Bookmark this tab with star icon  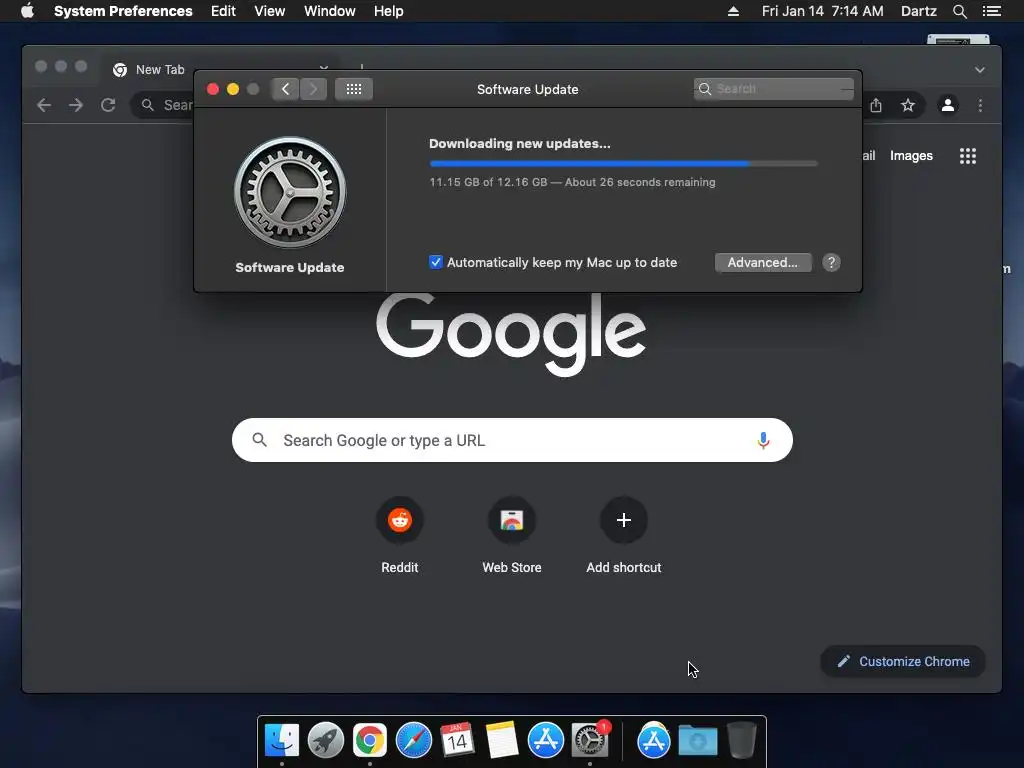pos(908,105)
